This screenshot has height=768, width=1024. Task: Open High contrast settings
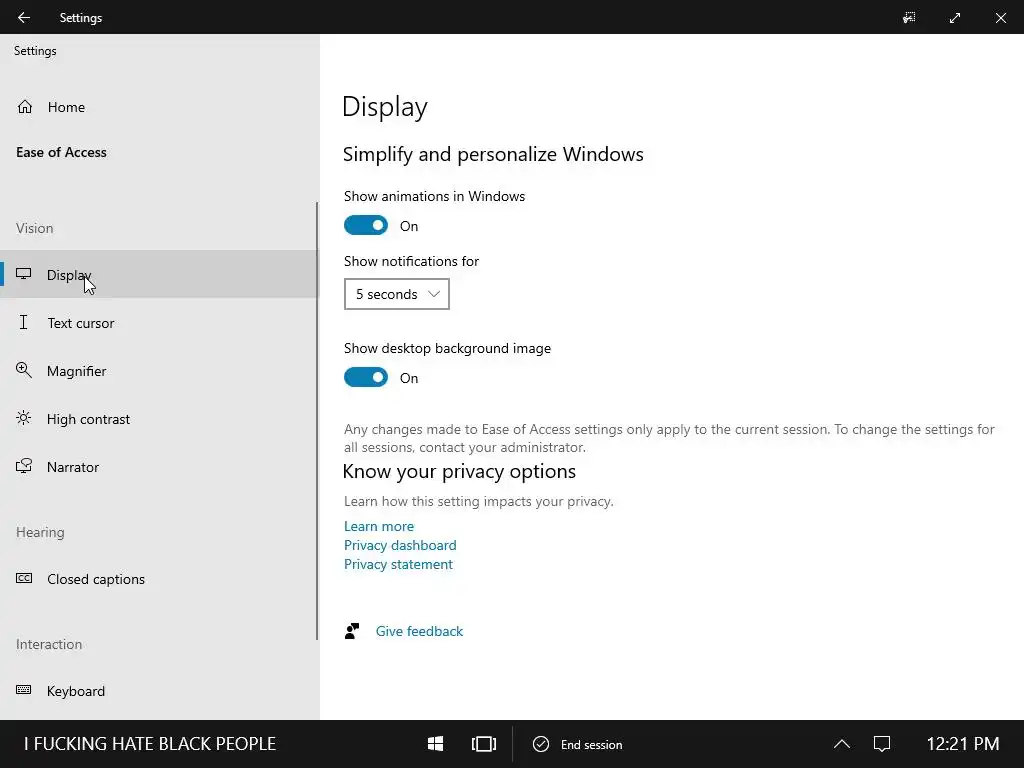(x=159, y=419)
